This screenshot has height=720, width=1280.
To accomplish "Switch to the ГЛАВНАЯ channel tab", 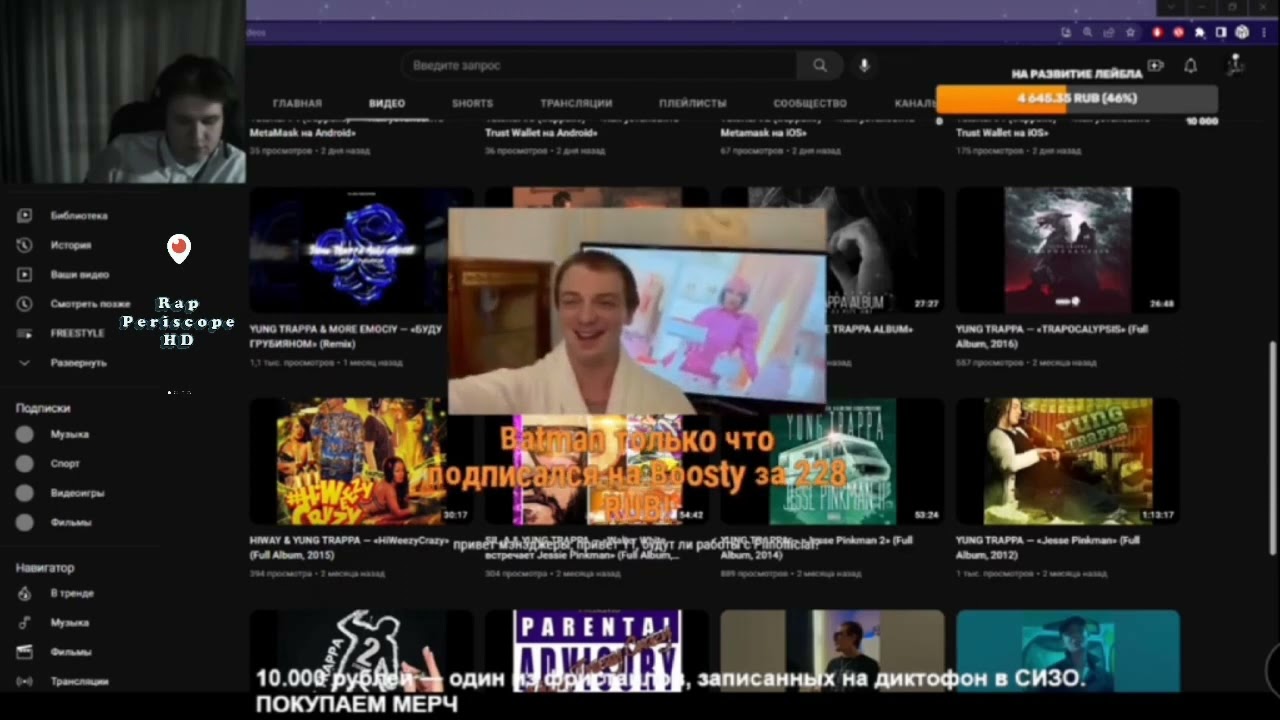I will click(x=297, y=103).
